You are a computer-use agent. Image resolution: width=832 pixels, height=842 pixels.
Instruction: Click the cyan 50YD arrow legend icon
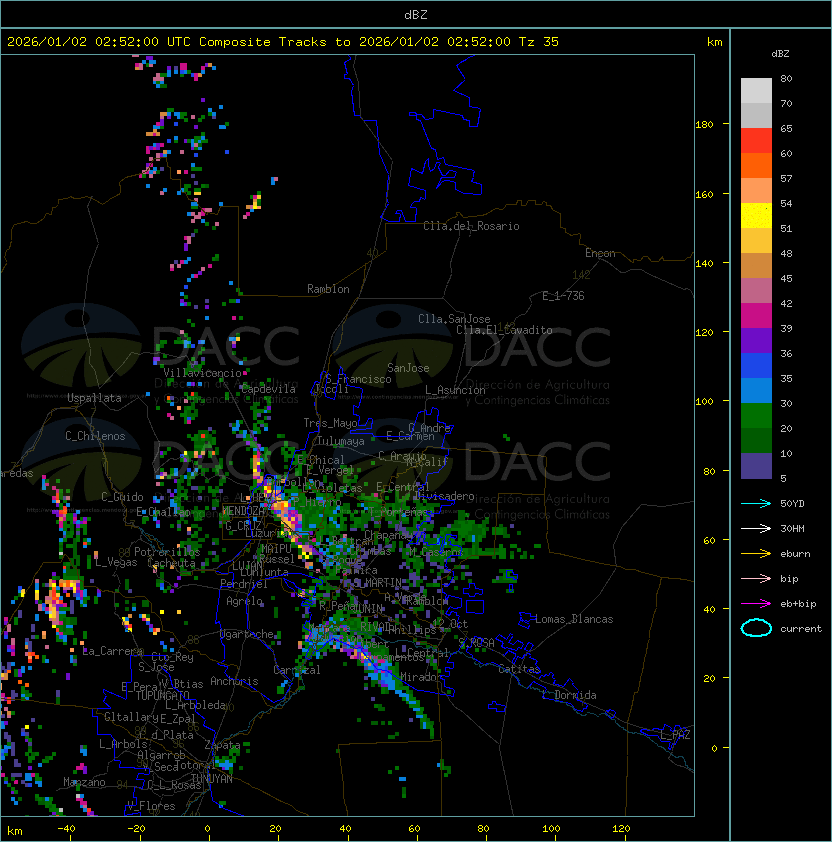pyautogui.click(x=756, y=504)
